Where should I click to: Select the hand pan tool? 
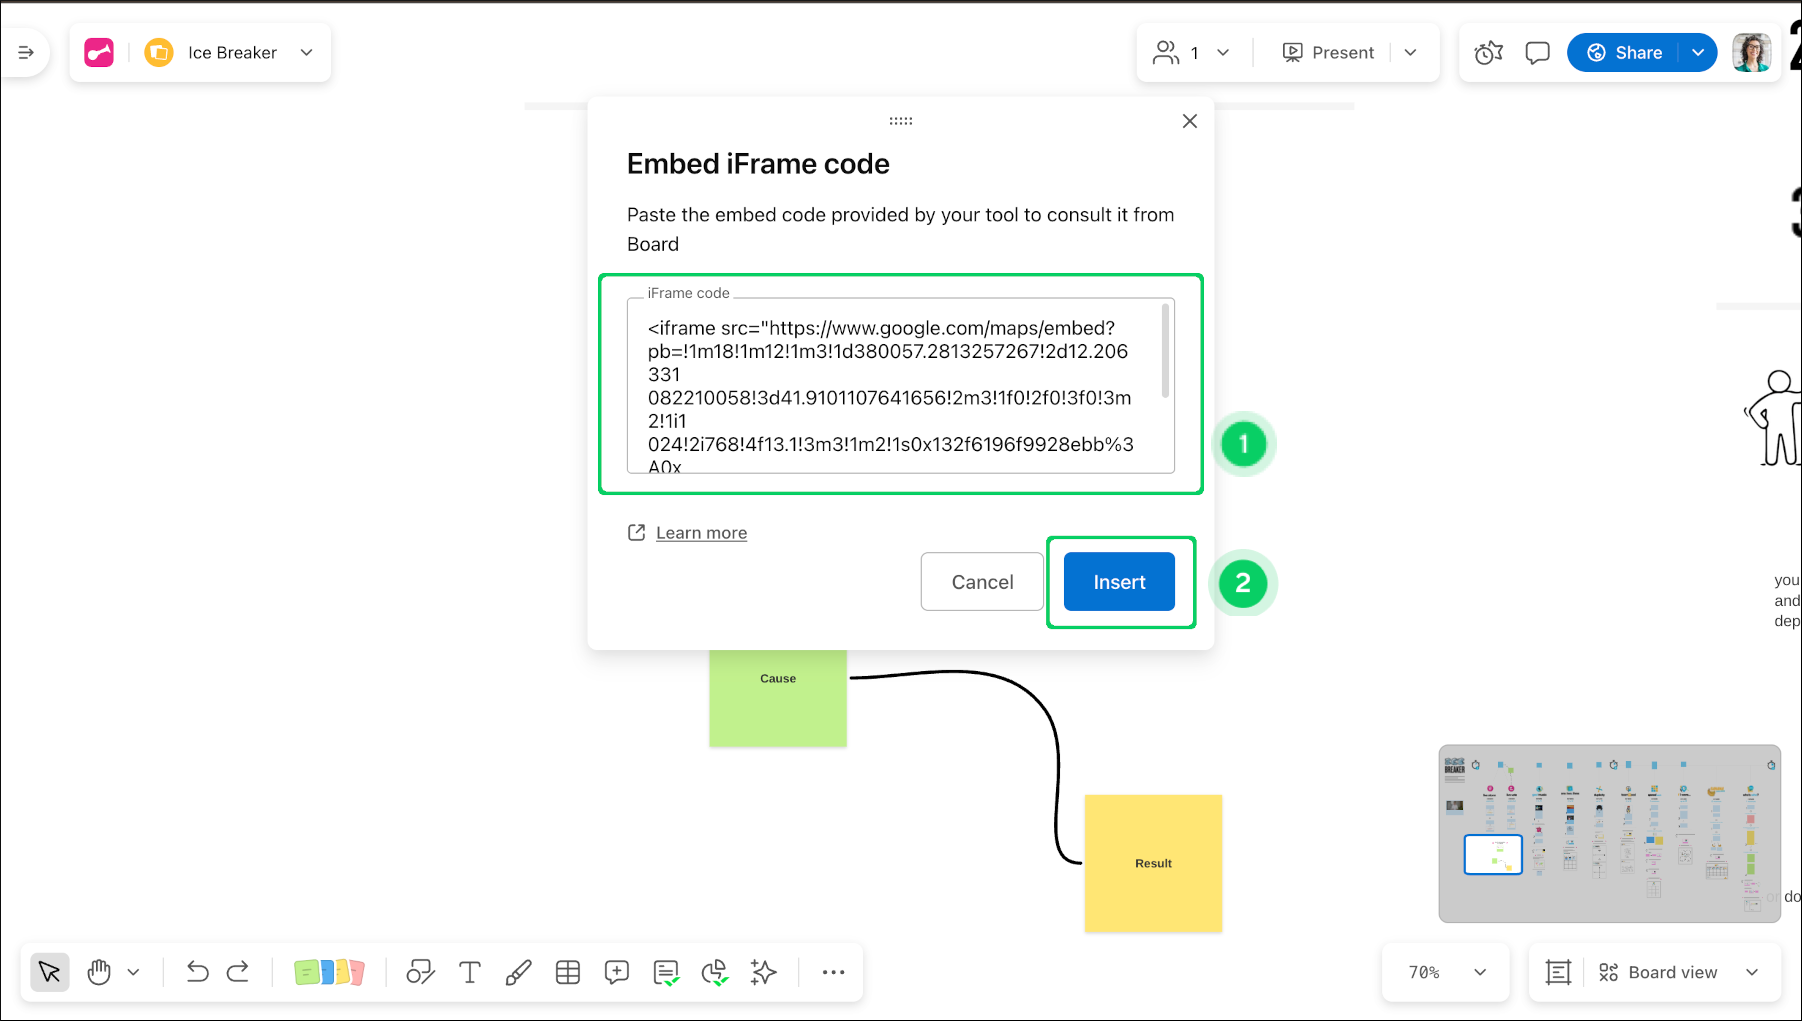(x=99, y=972)
